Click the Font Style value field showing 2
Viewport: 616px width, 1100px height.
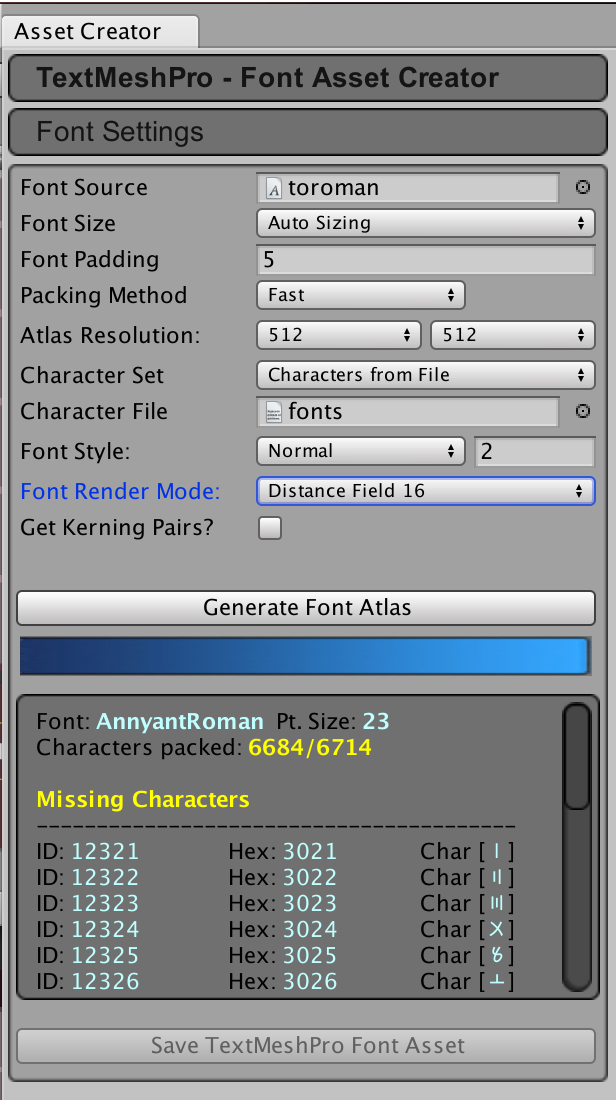pos(535,451)
